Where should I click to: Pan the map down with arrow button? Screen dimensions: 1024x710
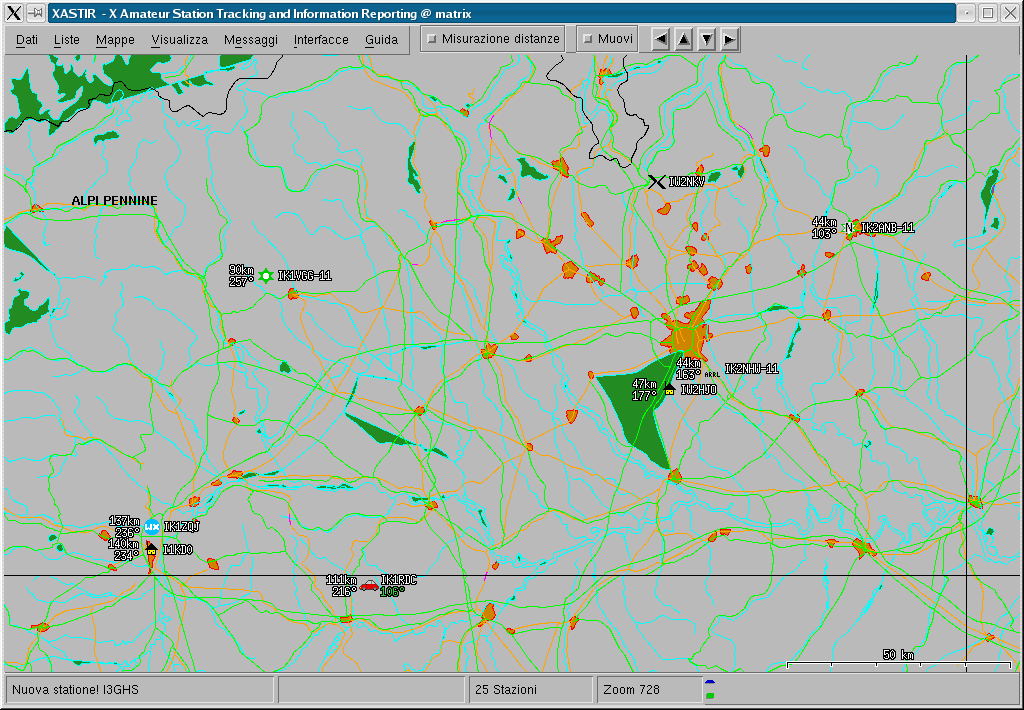(x=707, y=39)
